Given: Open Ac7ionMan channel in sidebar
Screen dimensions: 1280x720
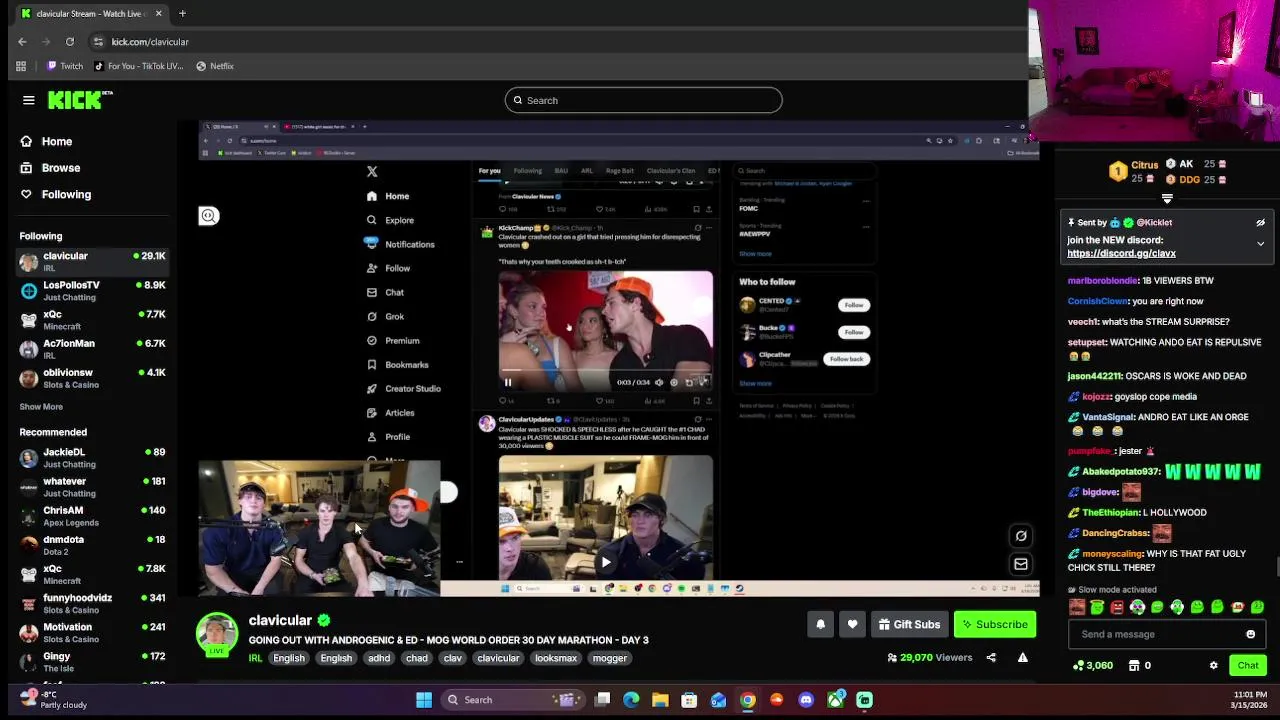Looking at the screenshot, I should click(92, 348).
